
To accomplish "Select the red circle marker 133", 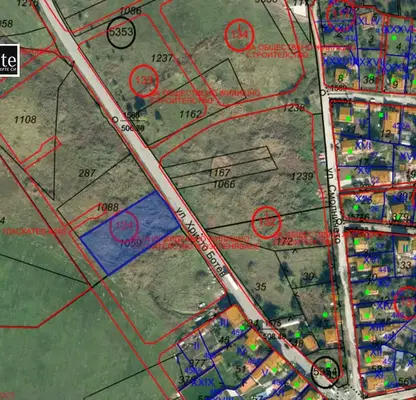I will [x=143, y=81].
